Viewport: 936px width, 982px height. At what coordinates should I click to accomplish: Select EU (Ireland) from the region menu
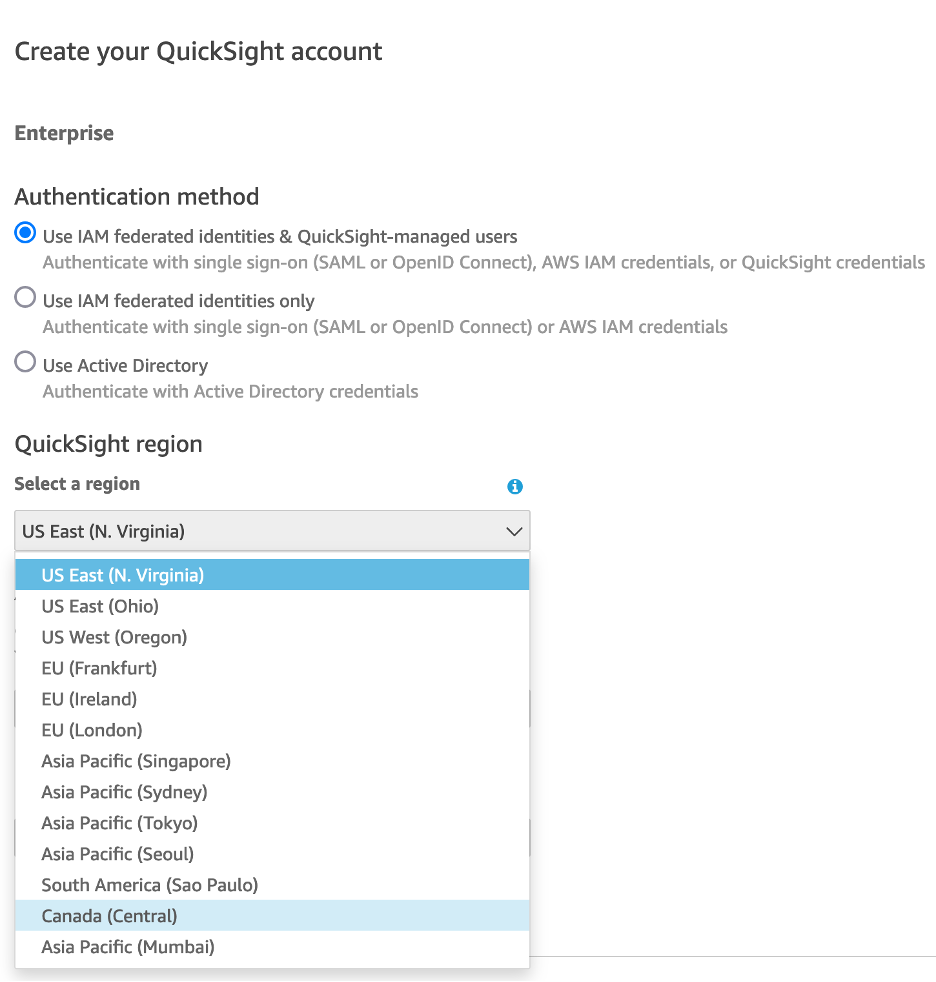[x=89, y=699]
